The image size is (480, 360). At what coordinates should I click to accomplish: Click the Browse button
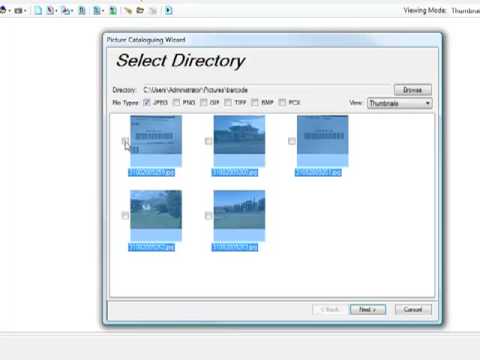[x=413, y=90]
